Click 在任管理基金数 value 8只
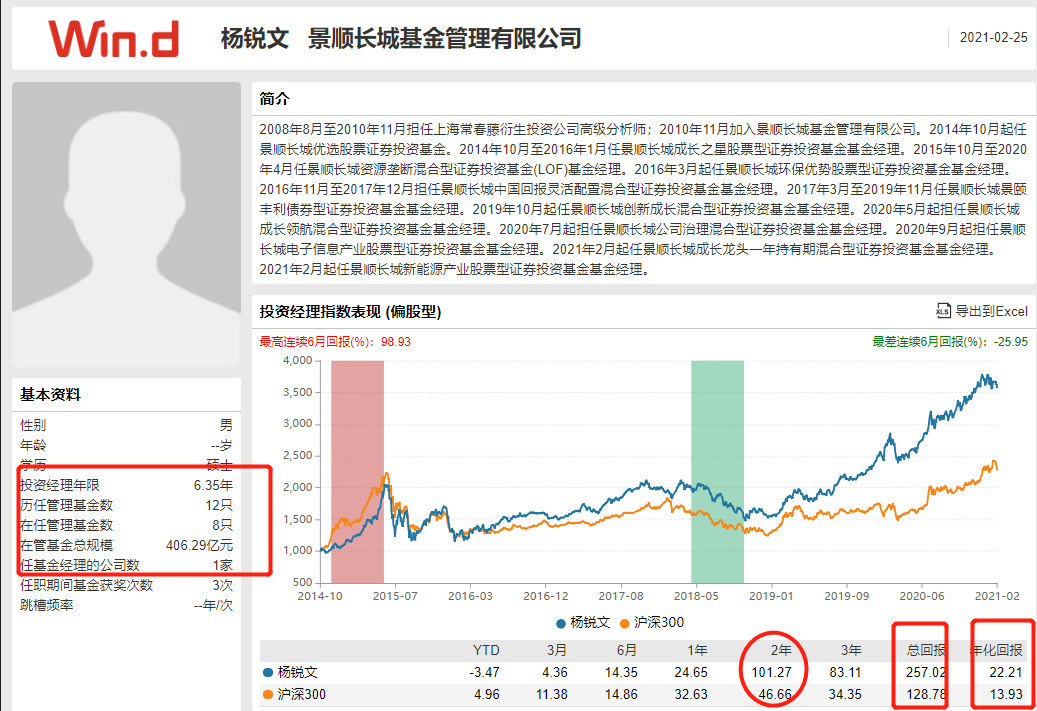This screenshot has width=1037, height=711. point(223,525)
